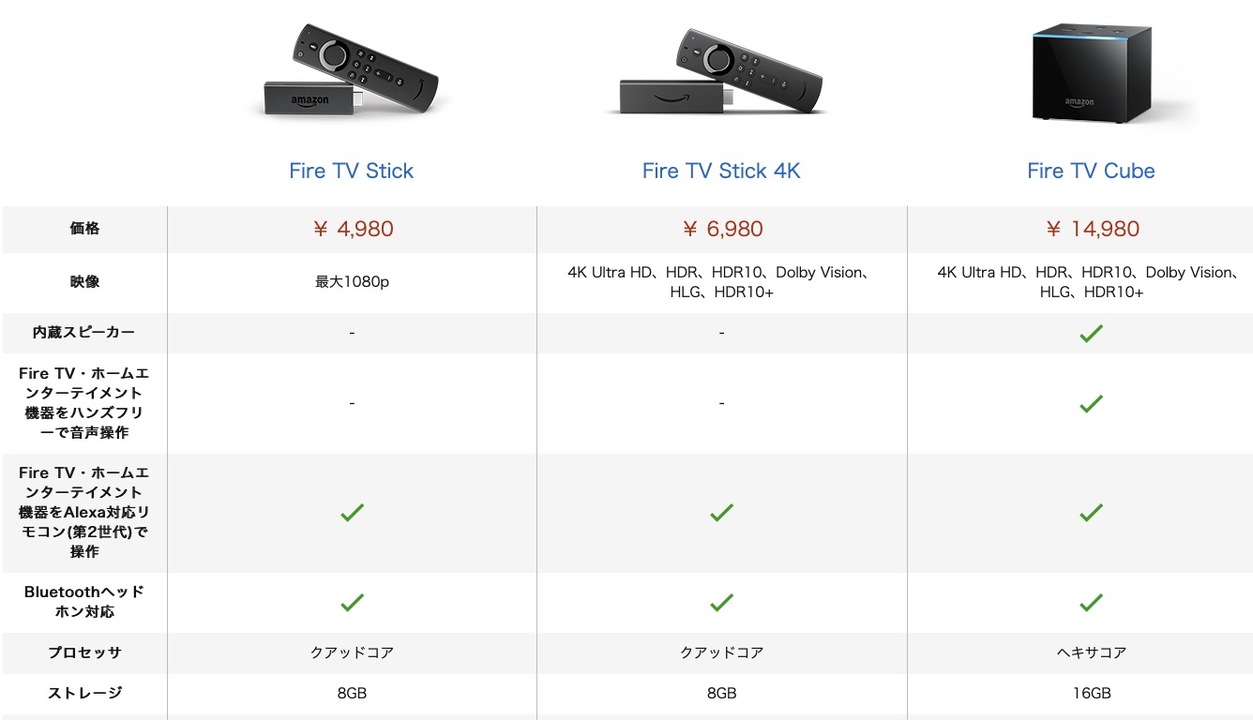Viewport: 1253px width, 720px height.
Task: Click Fire TV Stick 4K Bluetooth checkmark
Action: coord(721,602)
